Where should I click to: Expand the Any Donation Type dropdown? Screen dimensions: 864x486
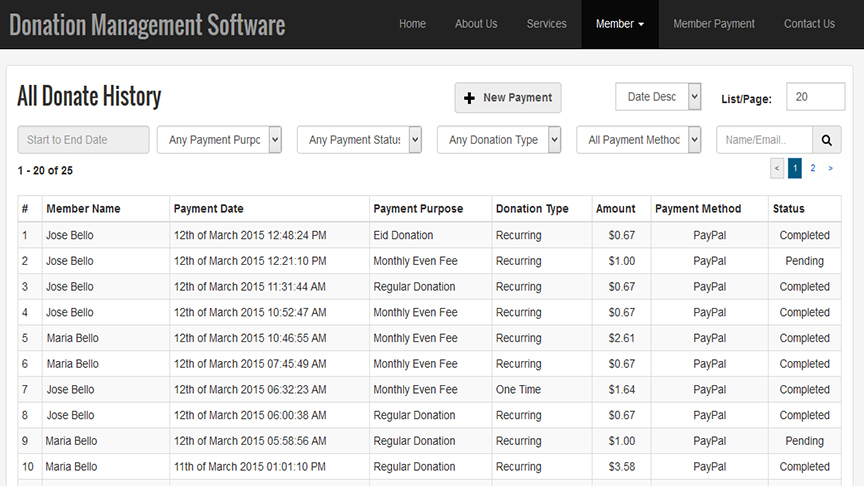click(x=499, y=140)
